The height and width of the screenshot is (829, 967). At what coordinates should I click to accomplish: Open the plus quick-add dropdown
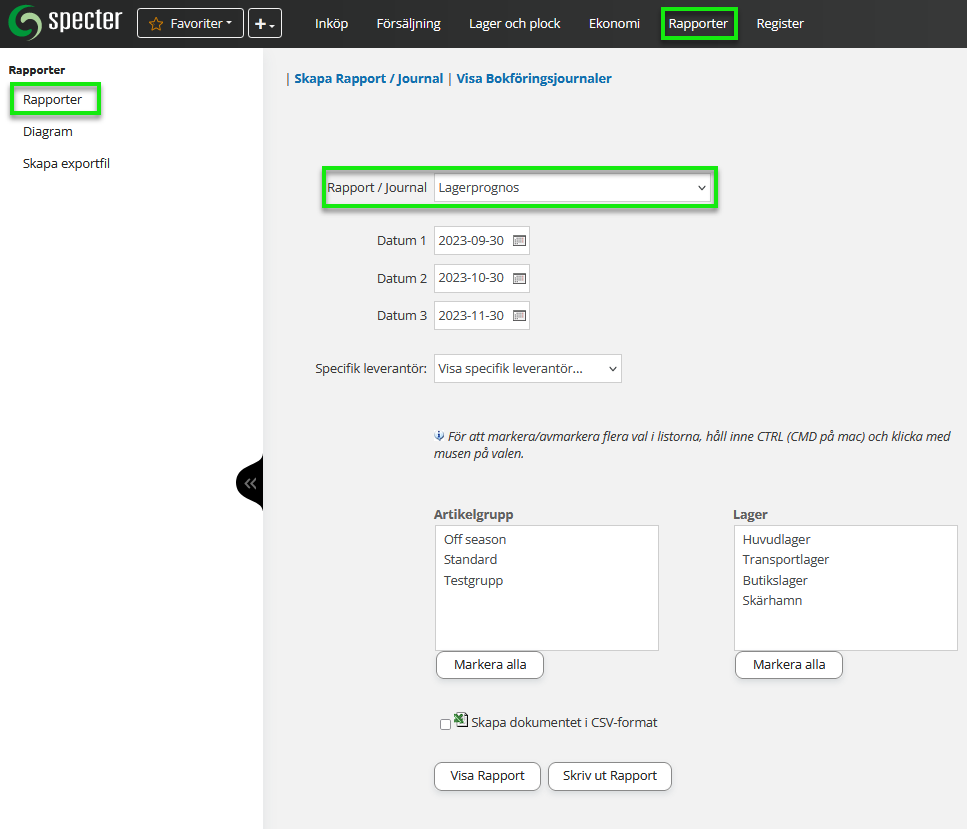pos(264,24)
